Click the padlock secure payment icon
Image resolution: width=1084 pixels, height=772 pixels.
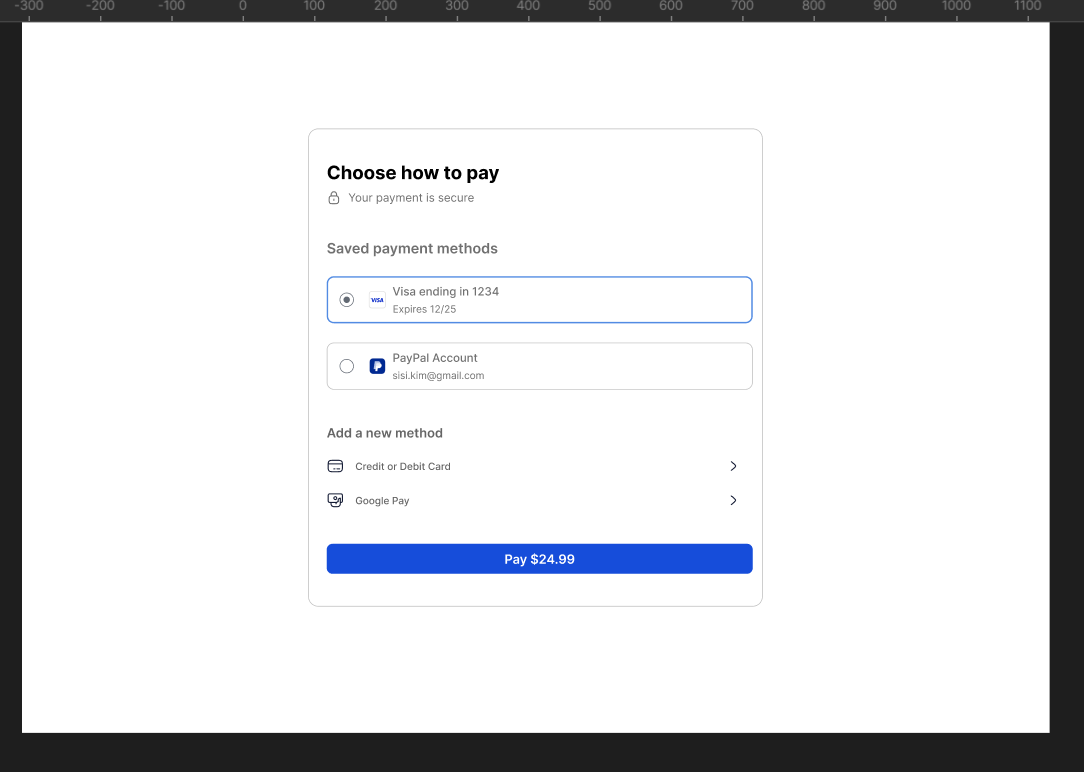tap(333, 198)
